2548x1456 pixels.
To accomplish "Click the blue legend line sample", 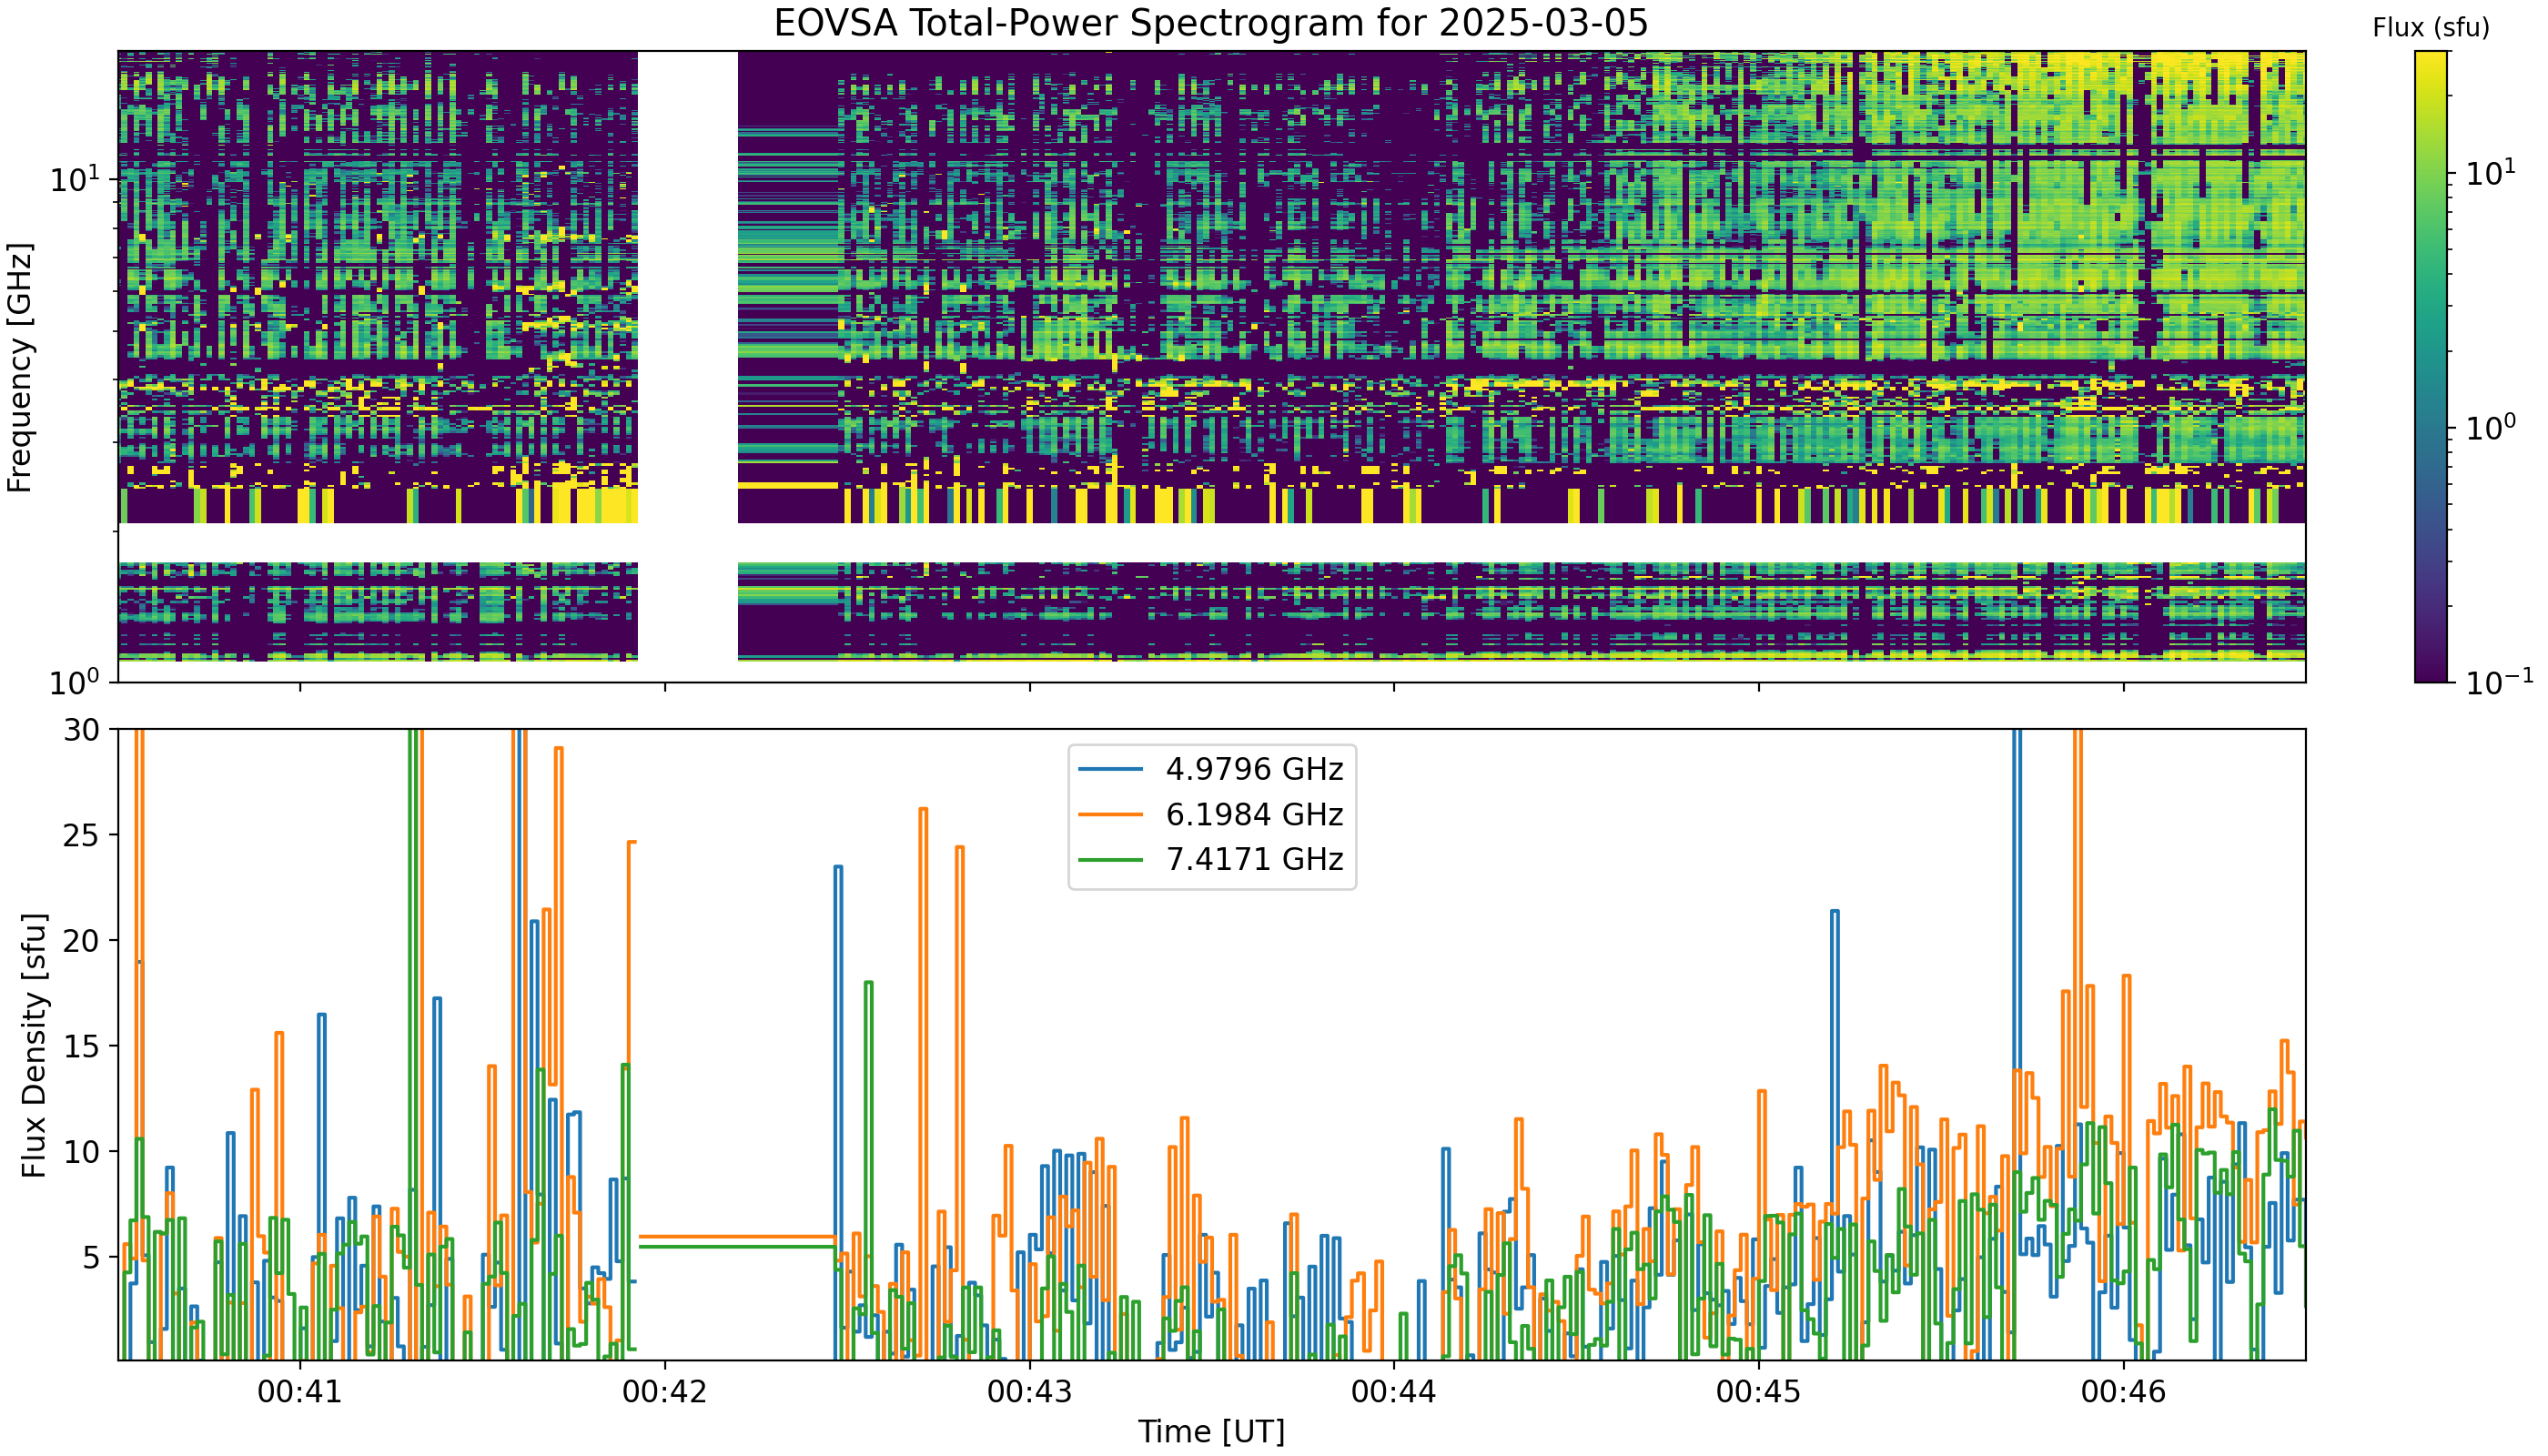I will [1111, 769].
